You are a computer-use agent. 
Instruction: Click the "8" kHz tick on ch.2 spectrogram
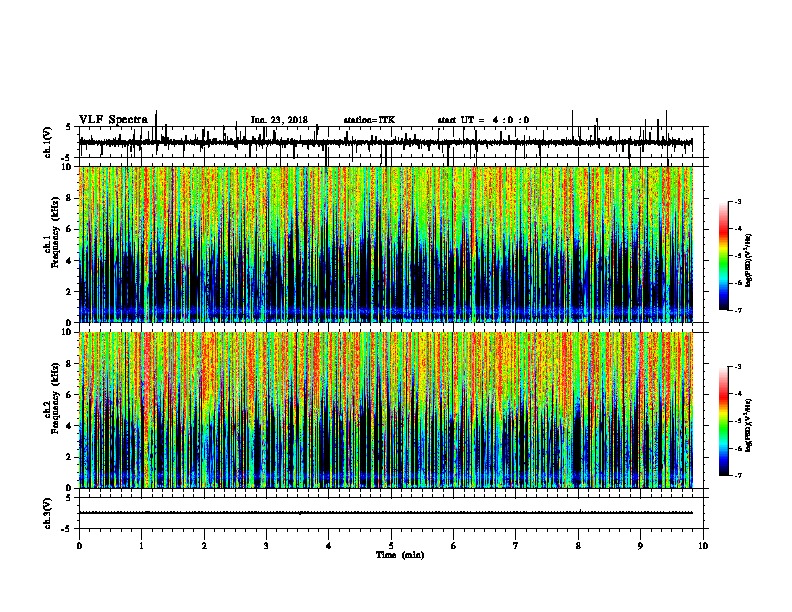tap(69, 364)
